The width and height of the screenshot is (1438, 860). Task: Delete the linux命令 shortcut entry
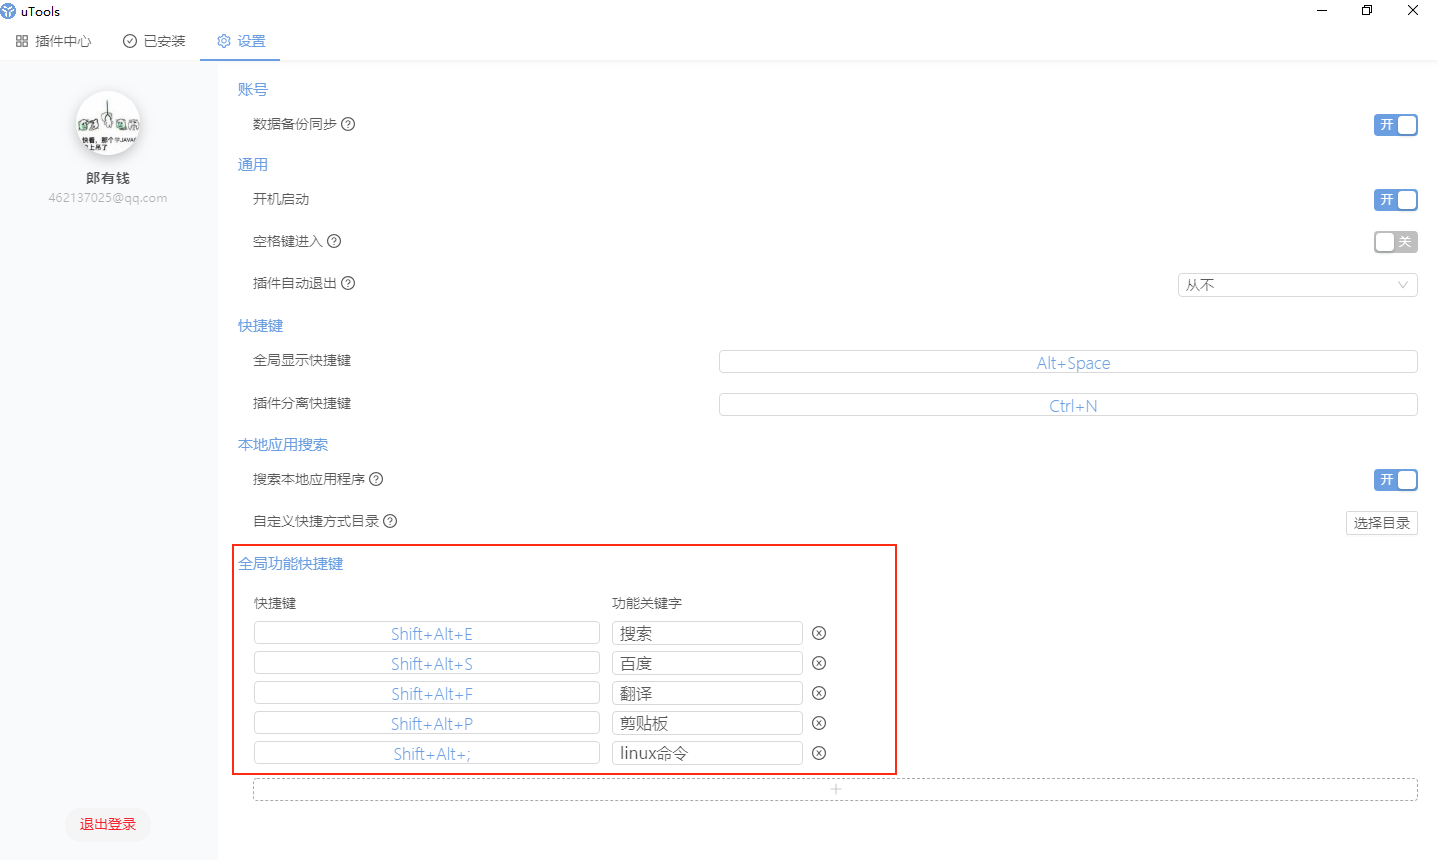click(819, 753)
